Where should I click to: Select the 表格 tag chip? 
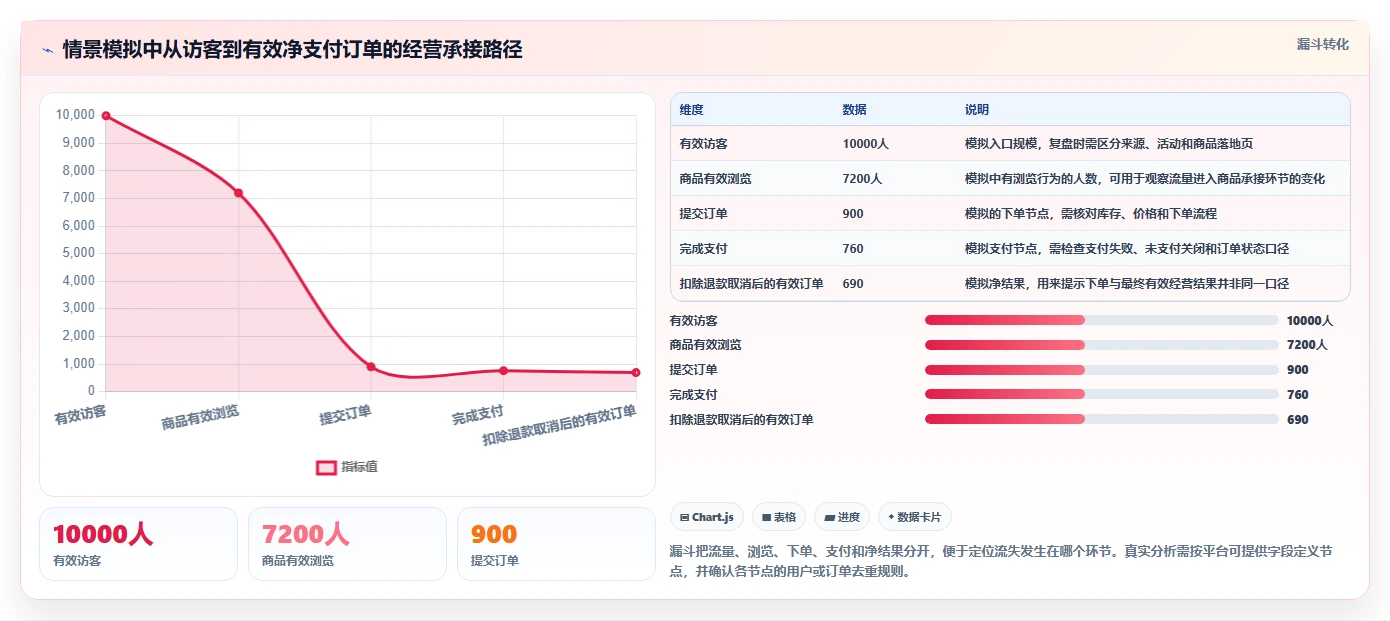pyautogui.click(x=779, y=517)
